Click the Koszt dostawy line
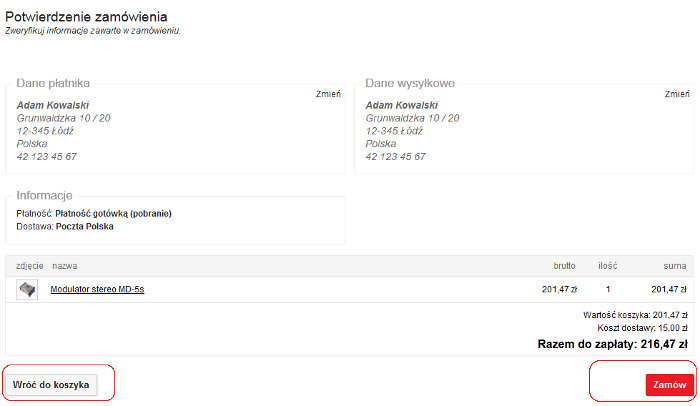 [x=642, y=328]
